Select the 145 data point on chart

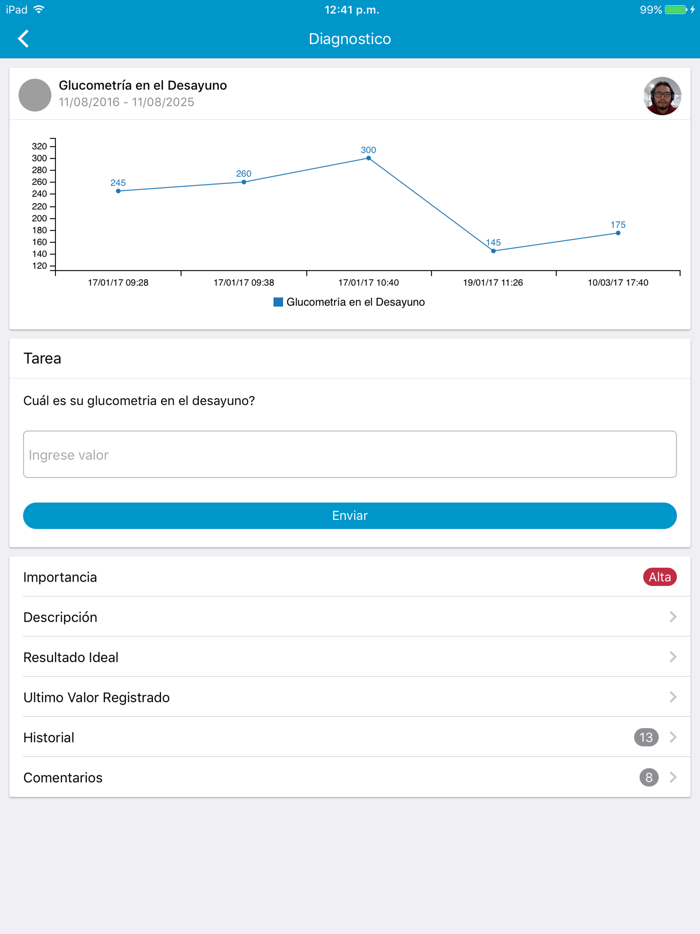pyautogui.click(x=493, y=251)
